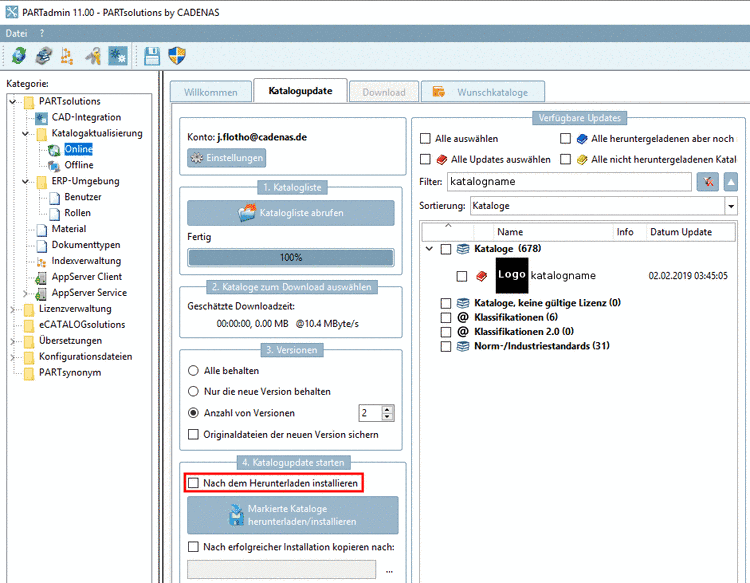Expand the Konfigurationsdateien tree node
This screenshot has width=750, height=583.
point(13,357)
